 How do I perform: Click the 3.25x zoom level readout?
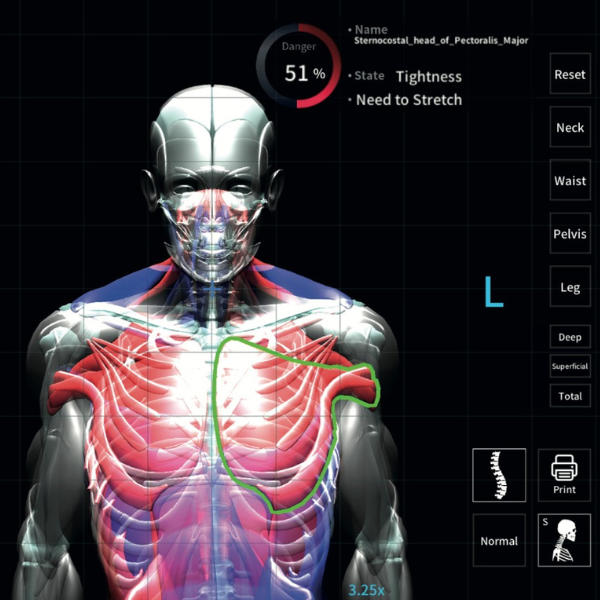coord(366,590)
